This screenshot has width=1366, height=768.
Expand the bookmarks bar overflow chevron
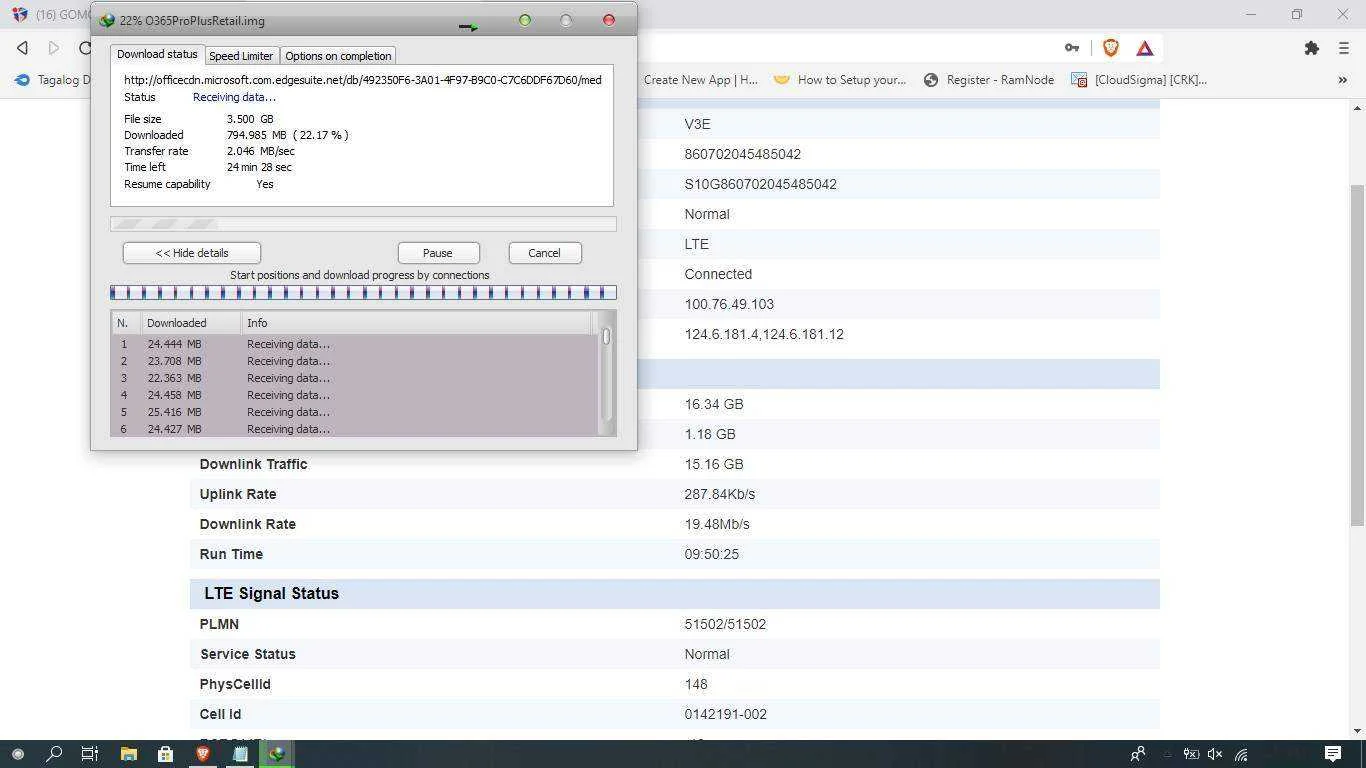pyautogui.click(x=1343, y=80)
